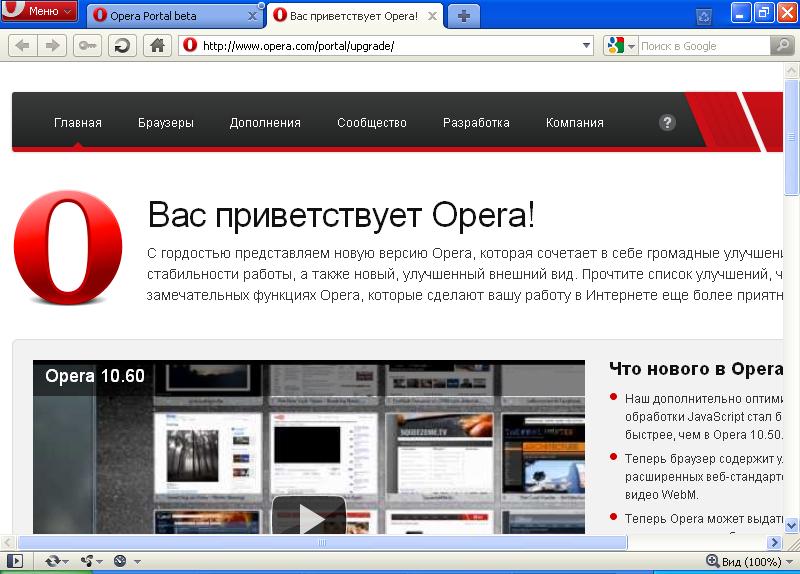The image size is (800, 574).
Task: Expand the Opera Link sync dropdown arrow
Action: tap(65, 562)
